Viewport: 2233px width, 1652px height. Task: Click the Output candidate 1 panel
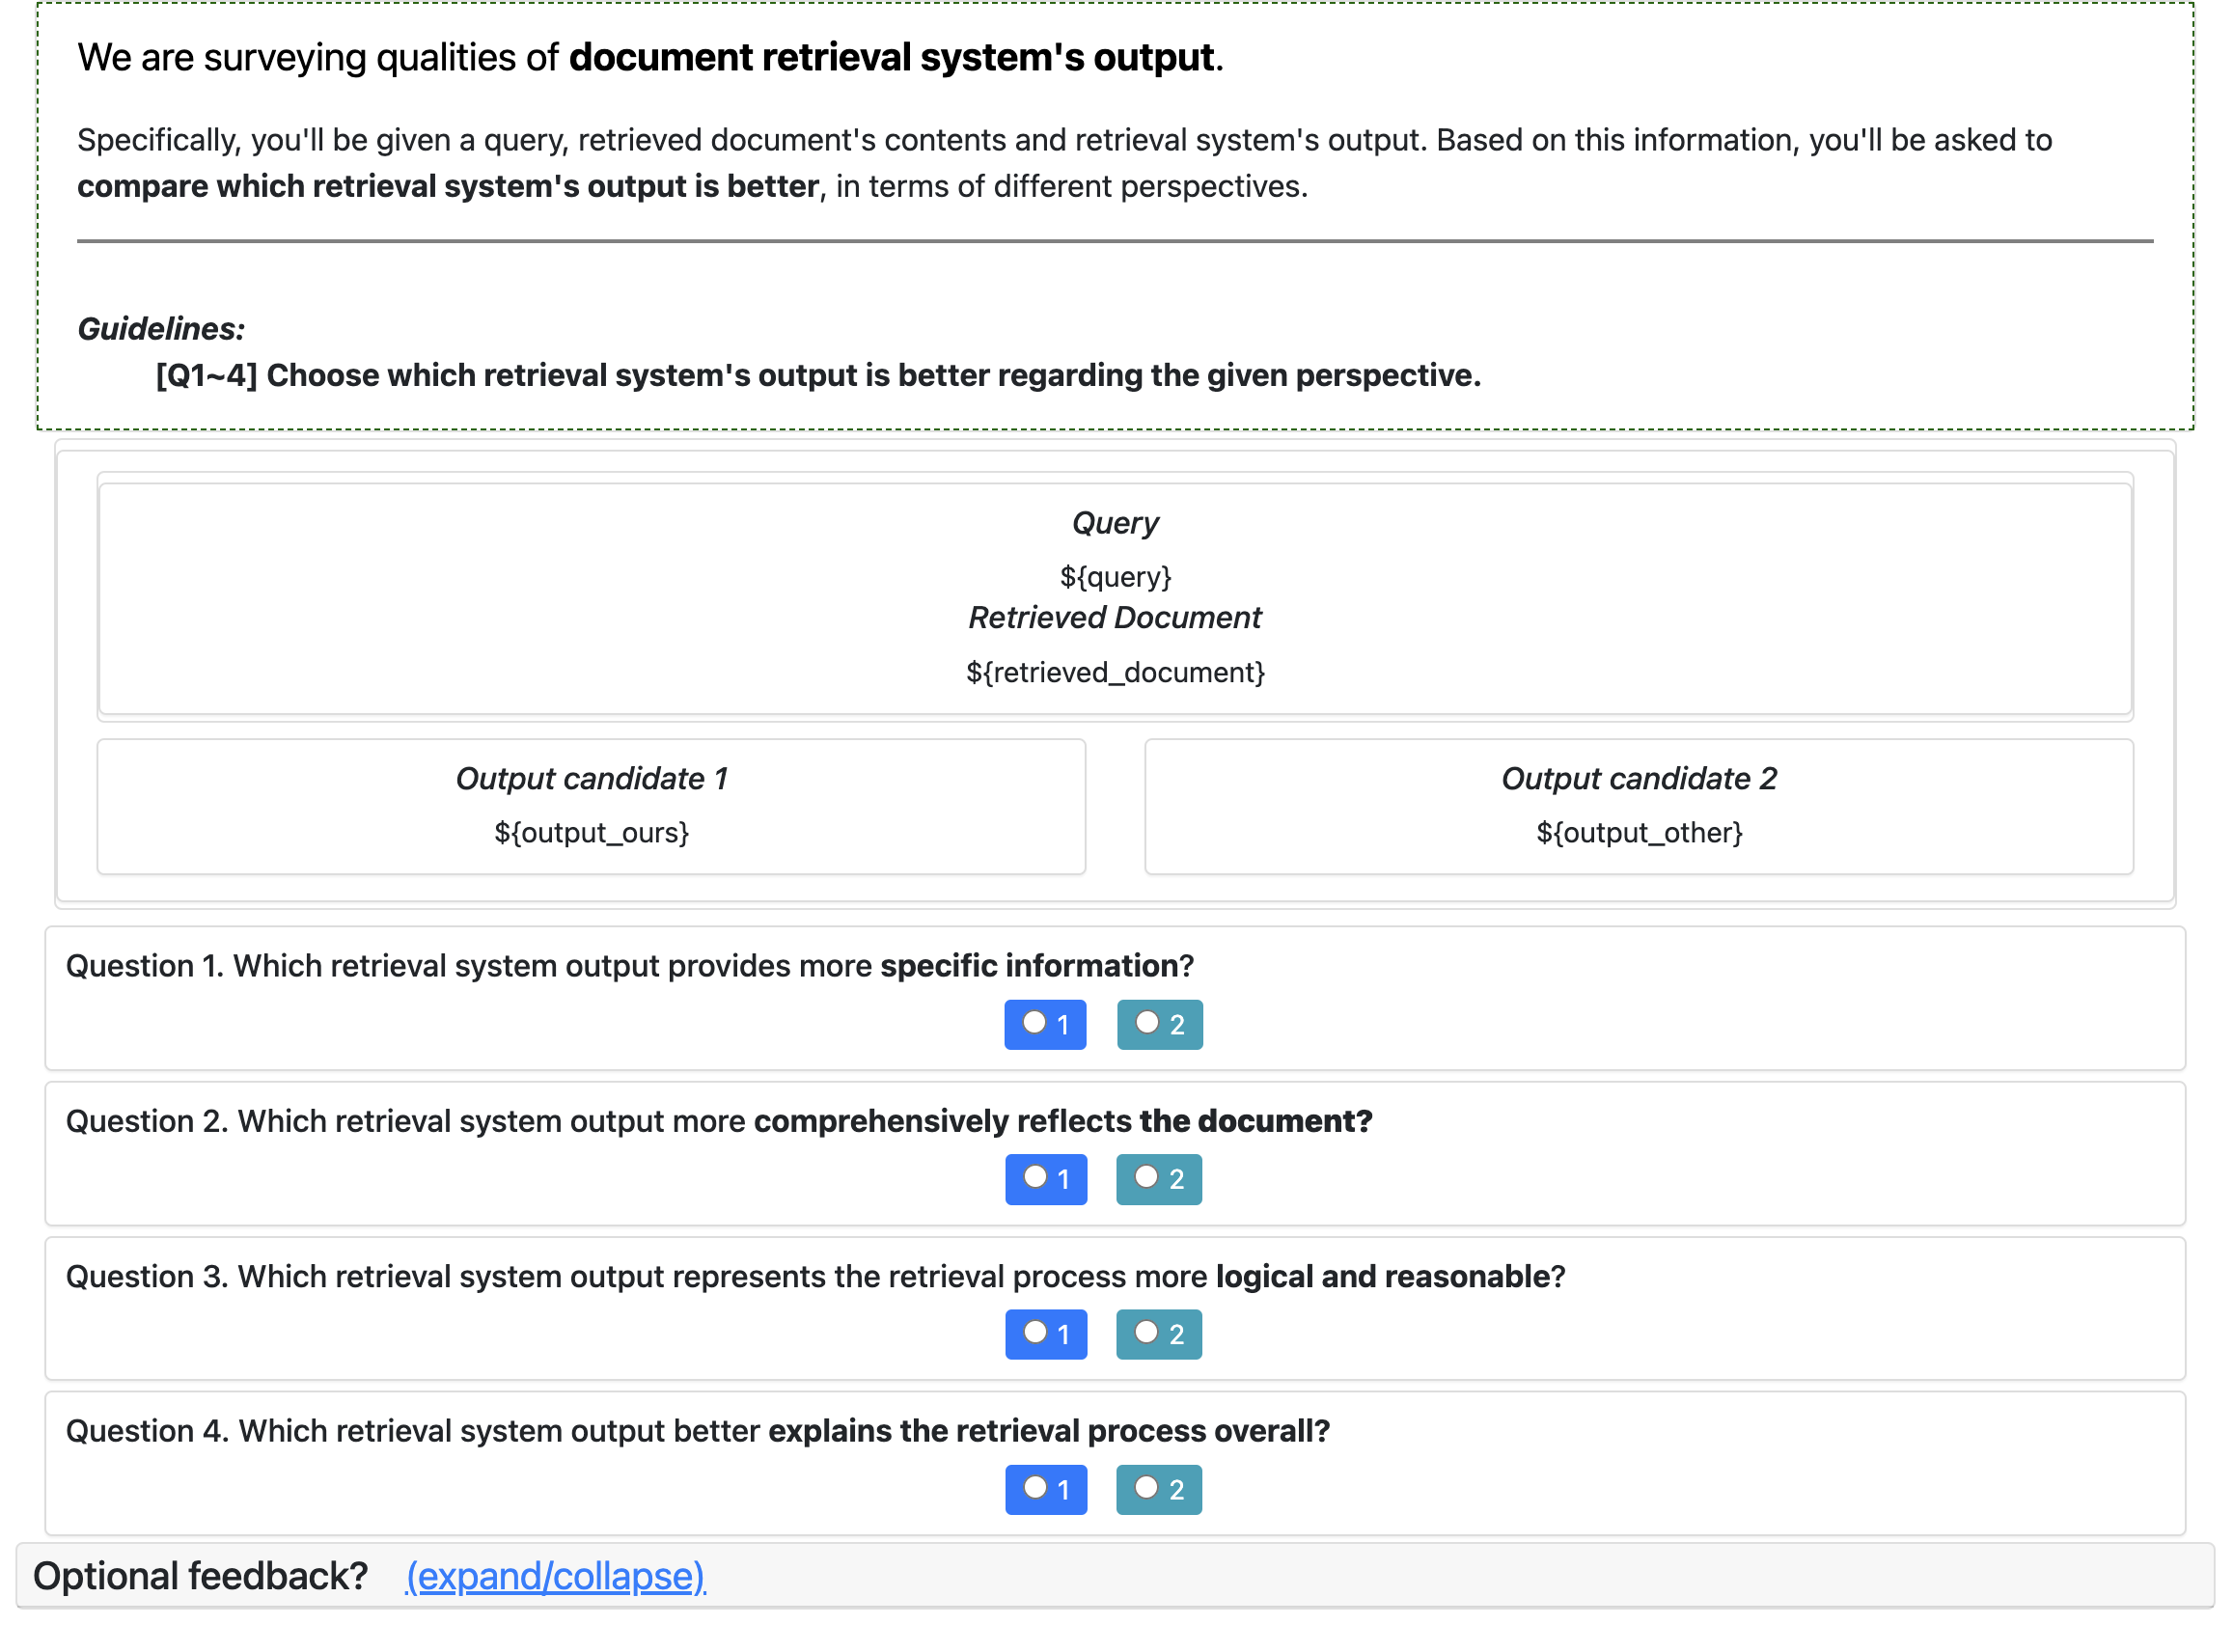point(591,806)
